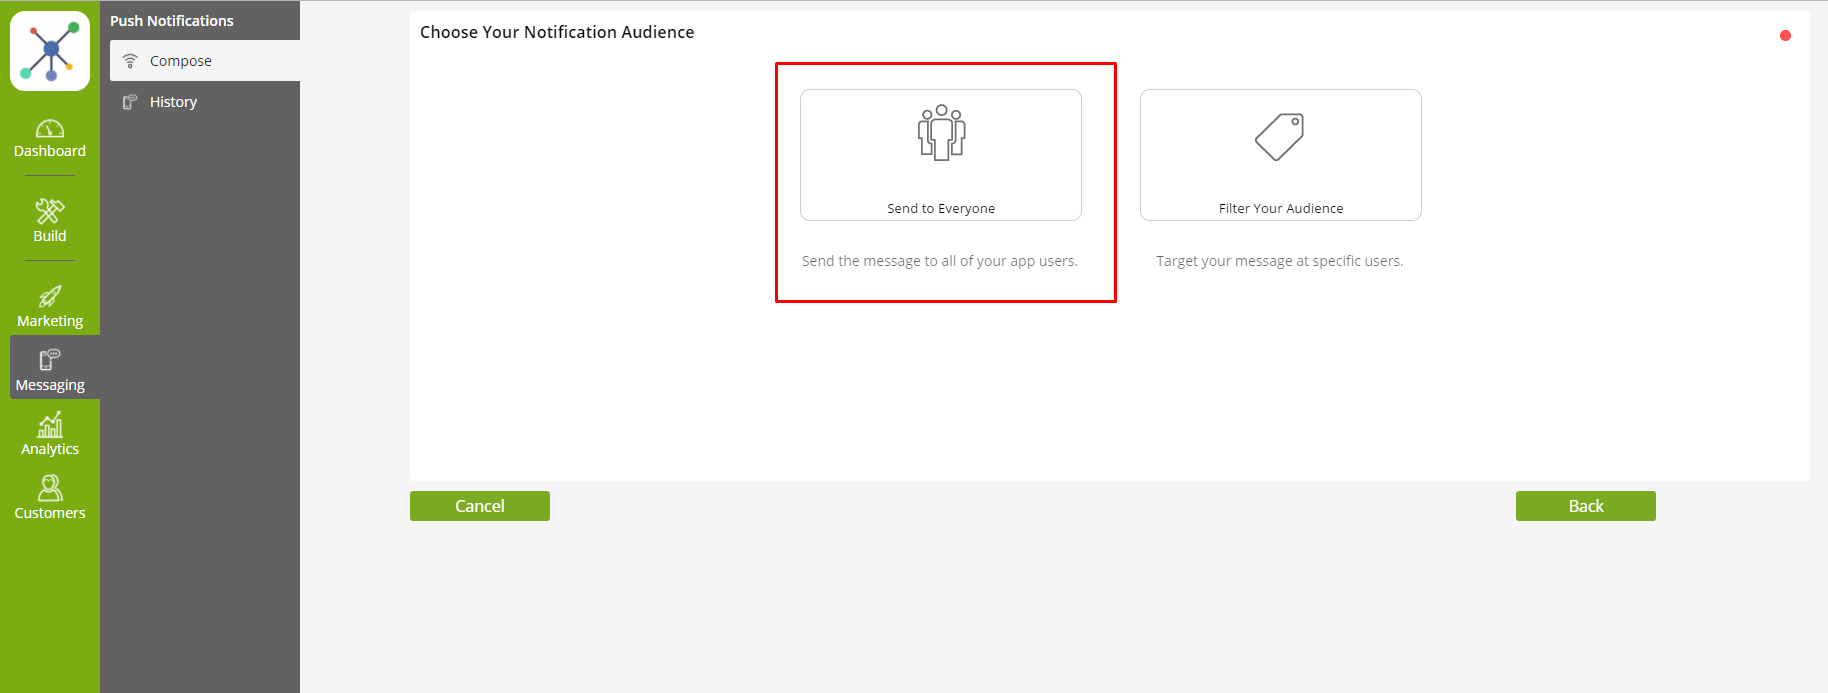Open the History menu item
The height and width of the screenshot is (693, 1828).
tap(205, 102)
